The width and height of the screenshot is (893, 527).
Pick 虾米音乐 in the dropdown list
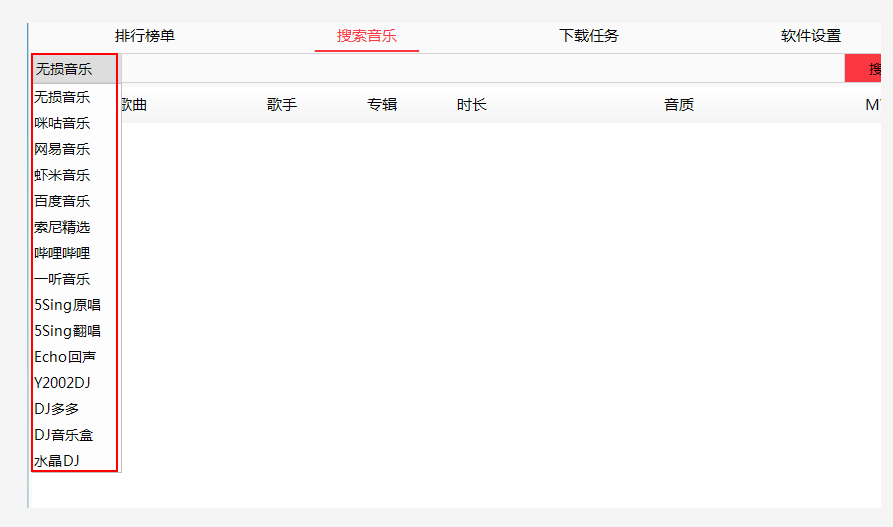62,175
